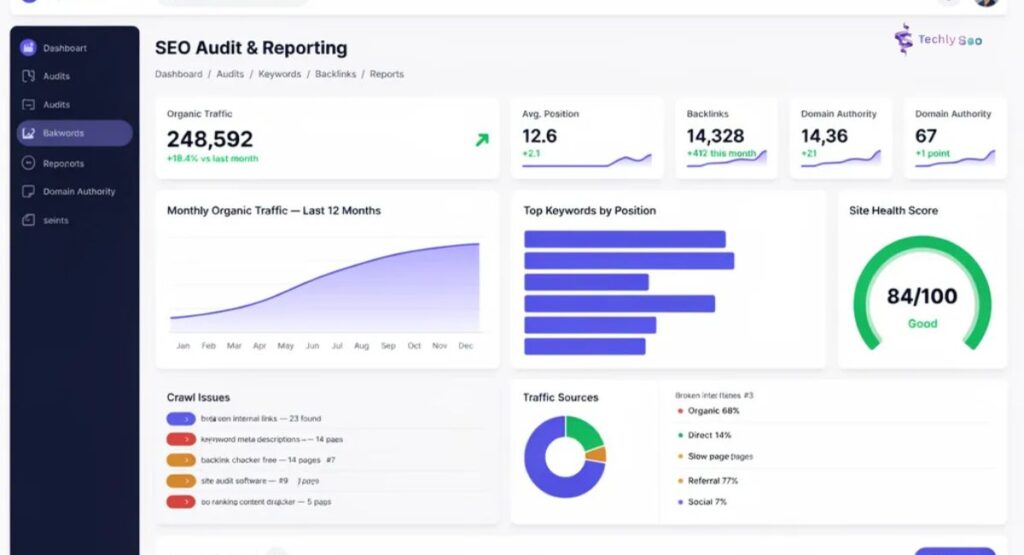
Task: Click the green Site Health gauge arc
Action: pos(922,243)
